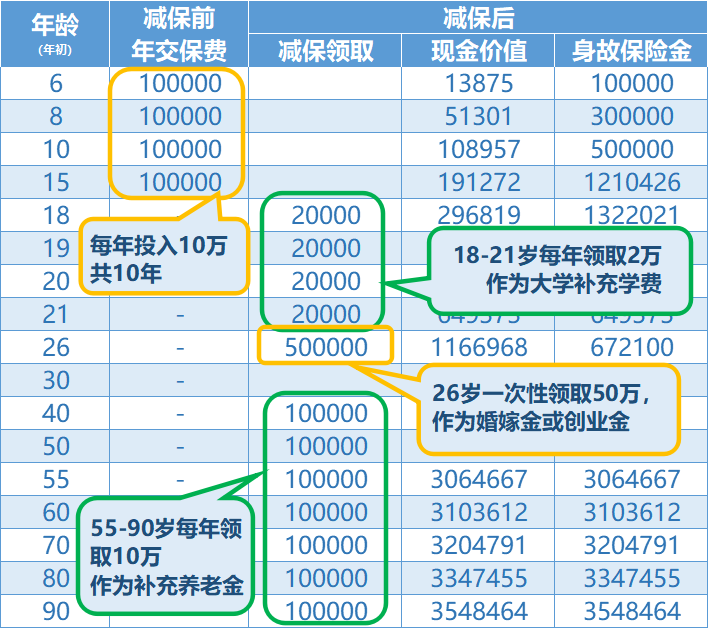Click the age cell 30
Image resolution: width=708 pixels, height=628 pixels.
tap(56, 380)
